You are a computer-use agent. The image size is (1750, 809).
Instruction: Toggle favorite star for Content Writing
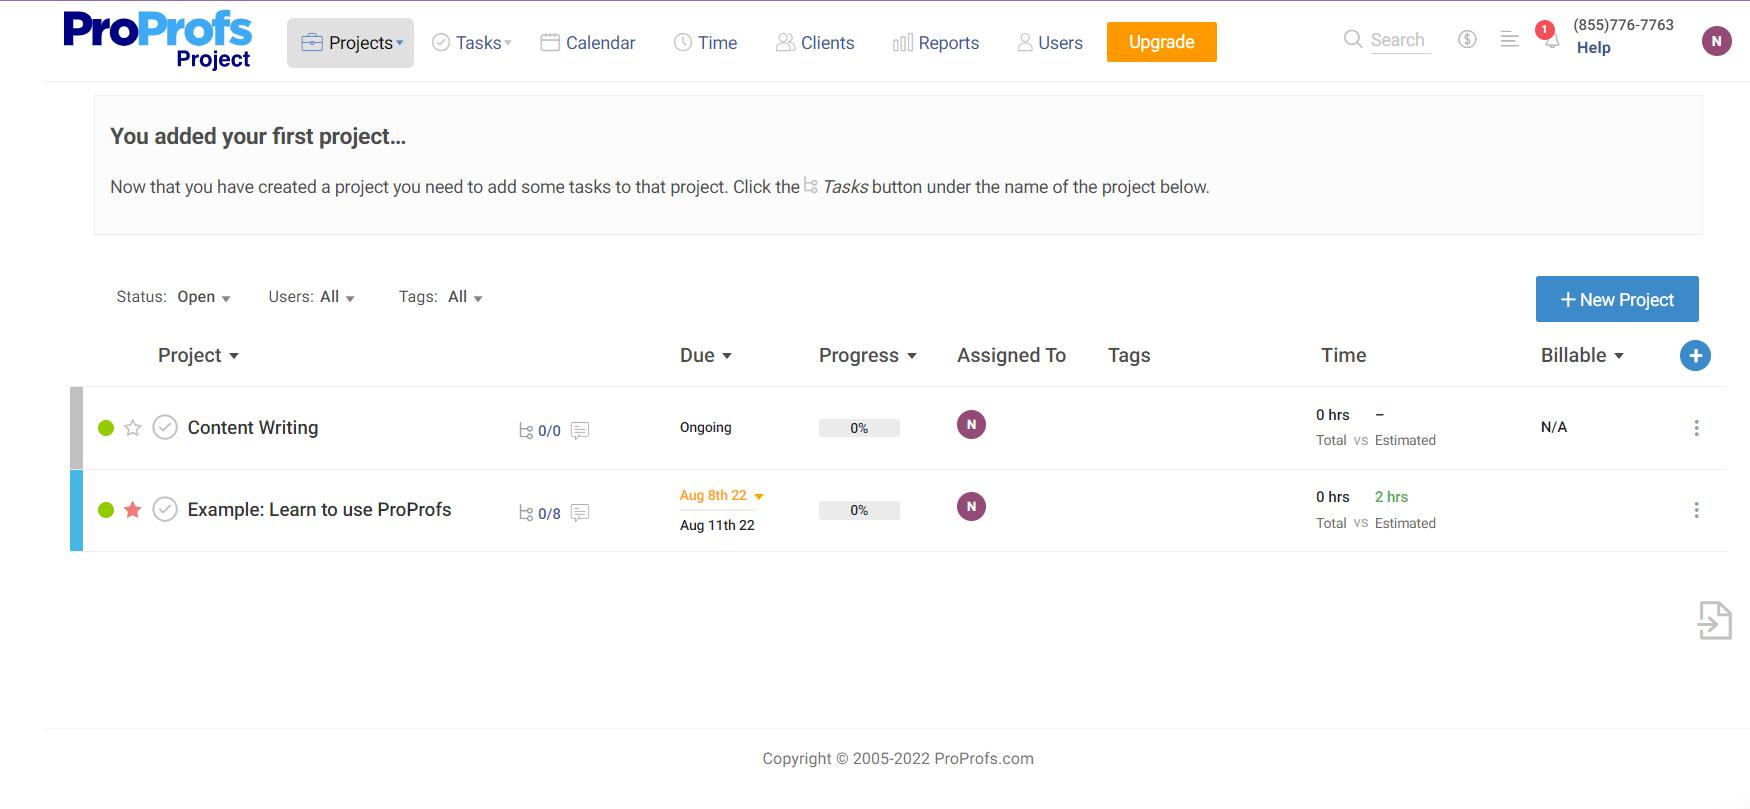click(133, 428)
